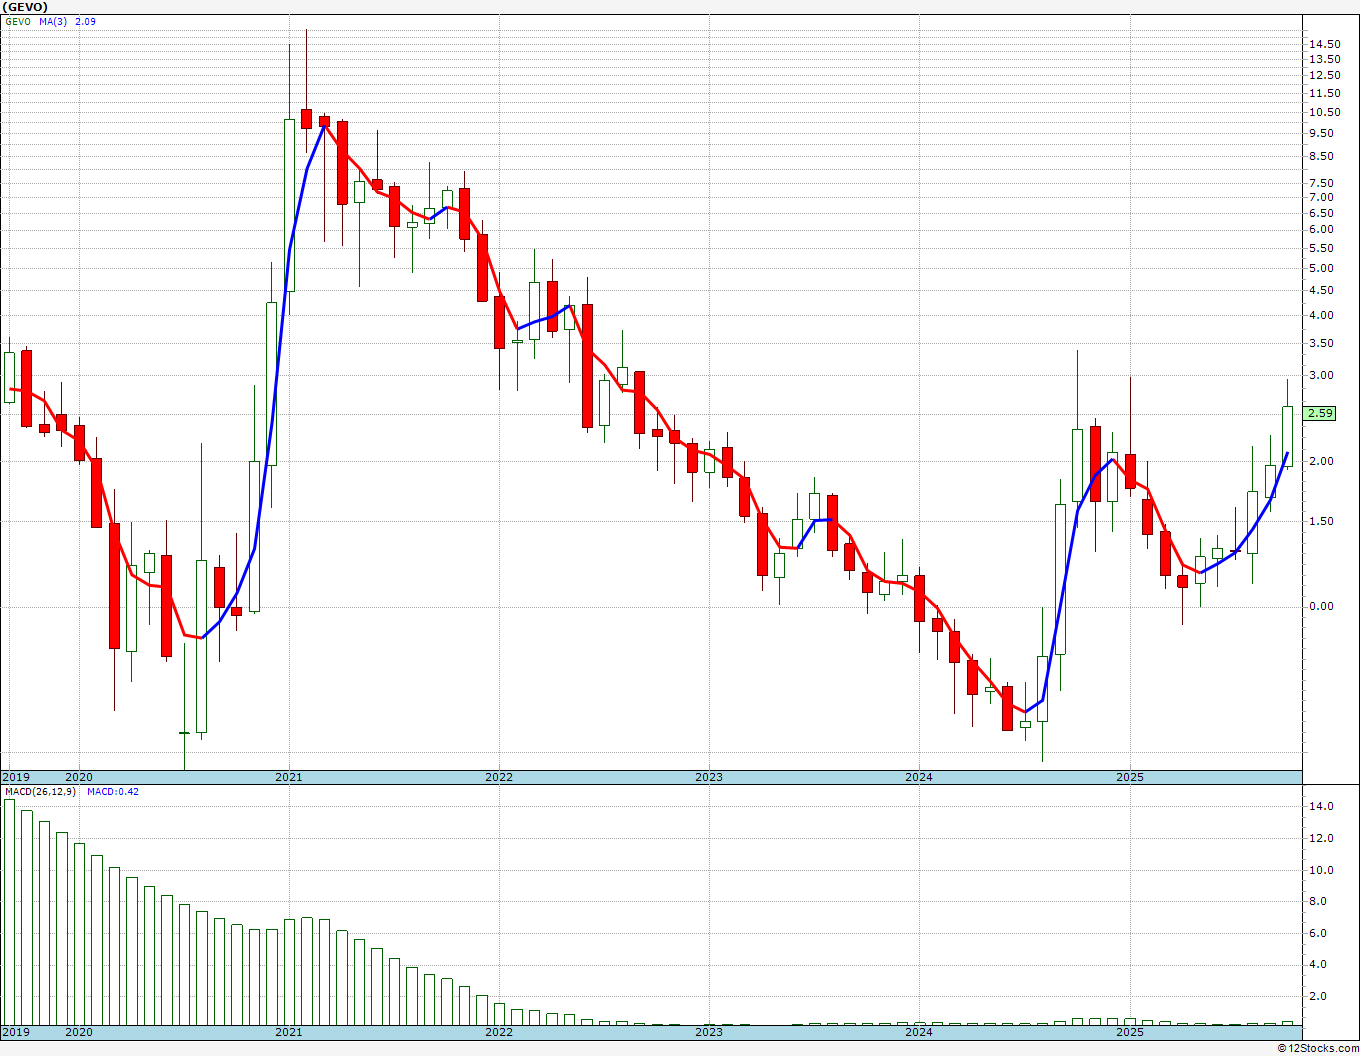Click the 12.0 MACD axis label
This screenshot has height=1056, width=1360.
point(1320,838)
